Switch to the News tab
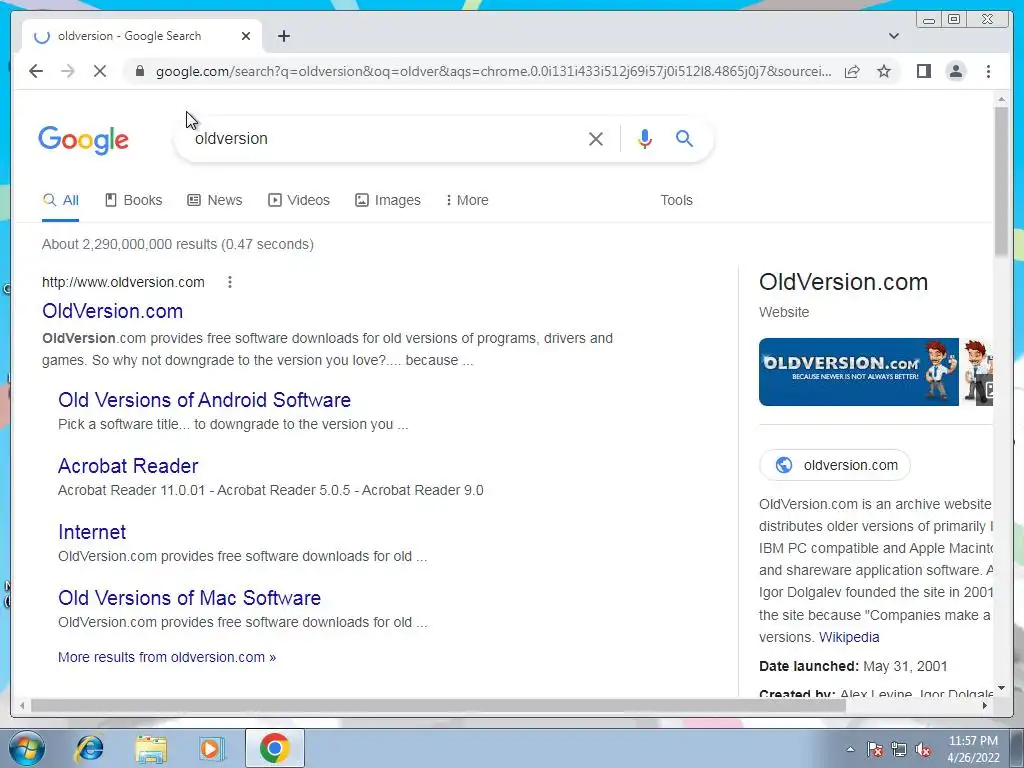The image size is (1024, 768). (215, 200)
